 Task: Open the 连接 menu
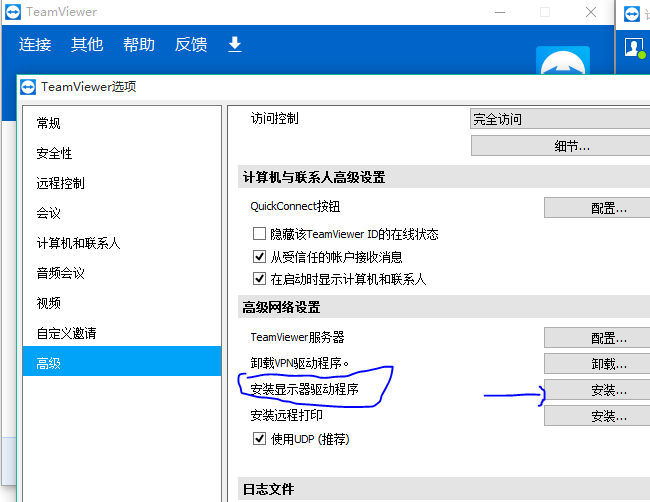point(35,44)
